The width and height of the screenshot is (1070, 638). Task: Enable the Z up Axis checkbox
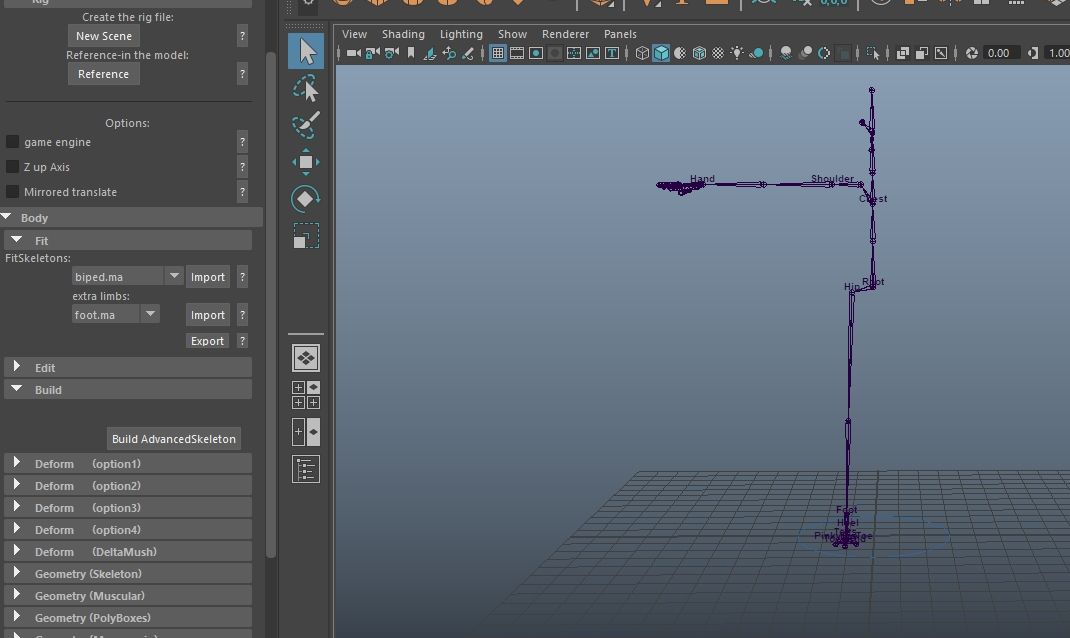pyautogui.click(x=12, y=166)
